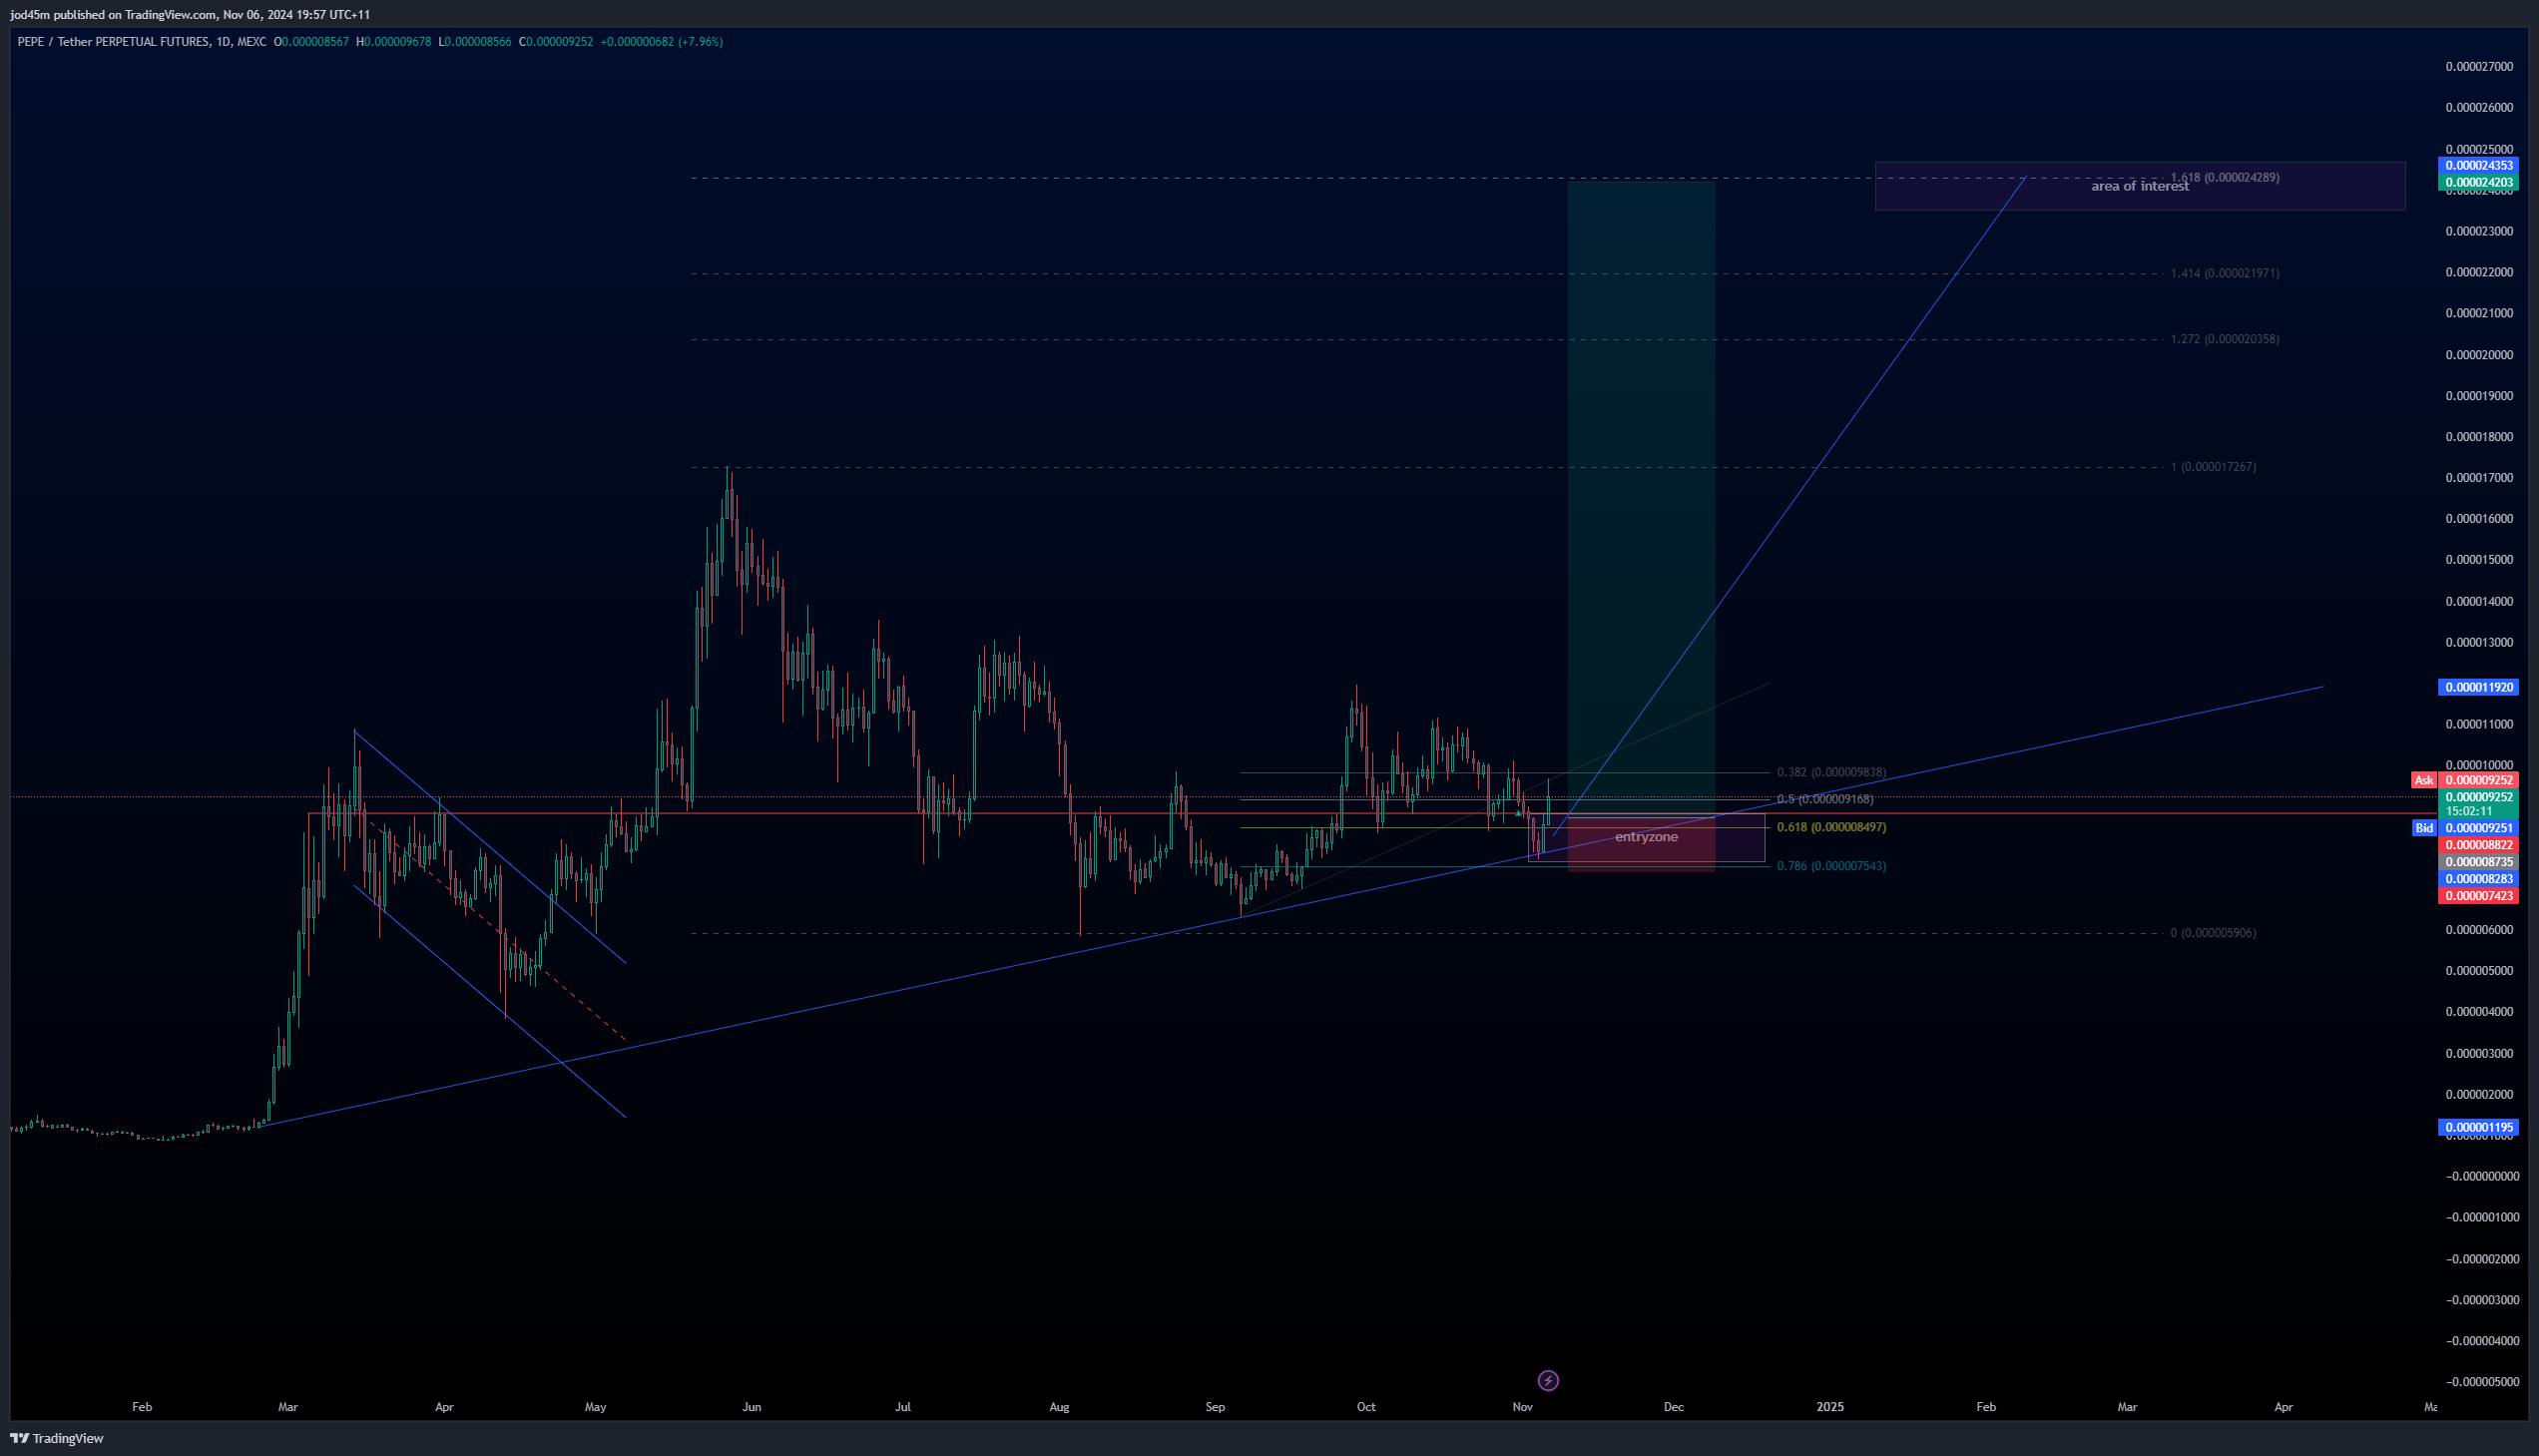2539x1456 pixels.
Task: Click the red 0.000008822 price tag
Action: pos(2478,845)
